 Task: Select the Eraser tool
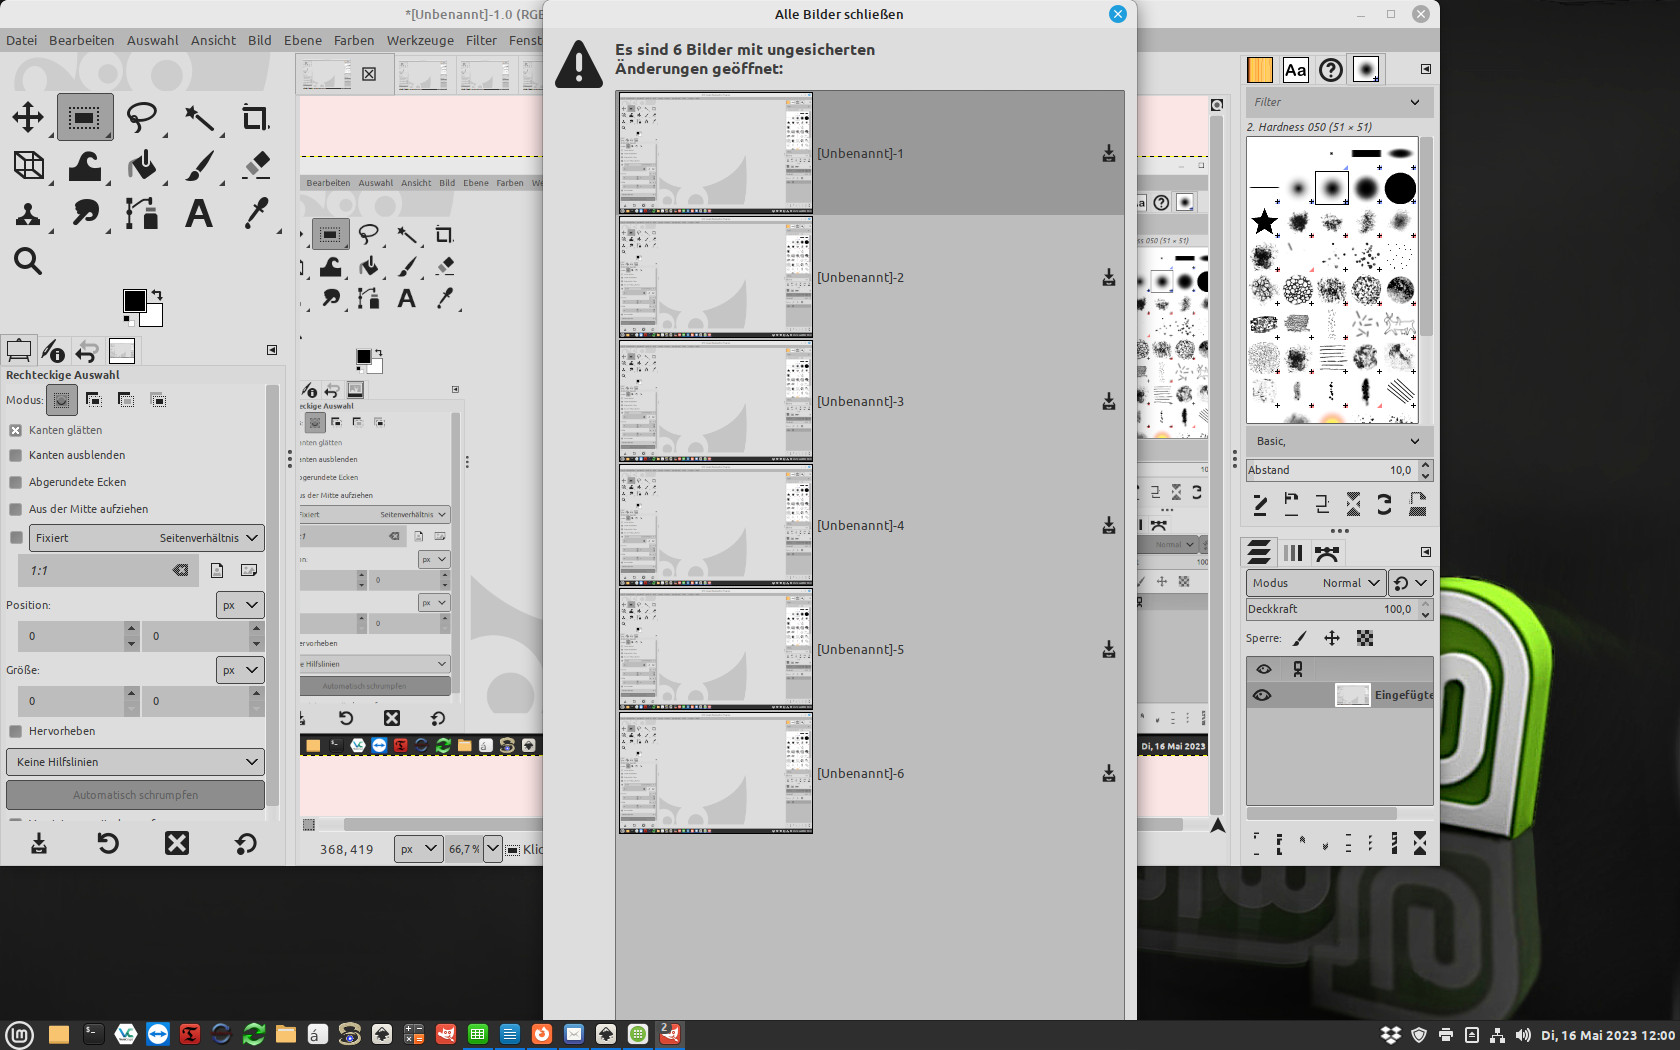coord(256,165)
